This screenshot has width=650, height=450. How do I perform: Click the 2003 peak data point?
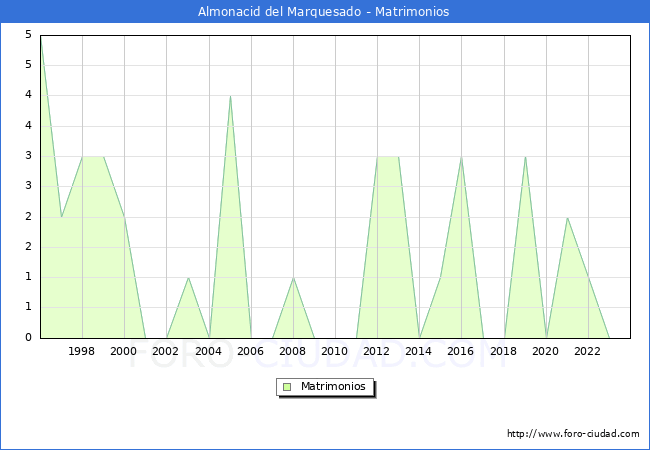(x=188, y=278)
